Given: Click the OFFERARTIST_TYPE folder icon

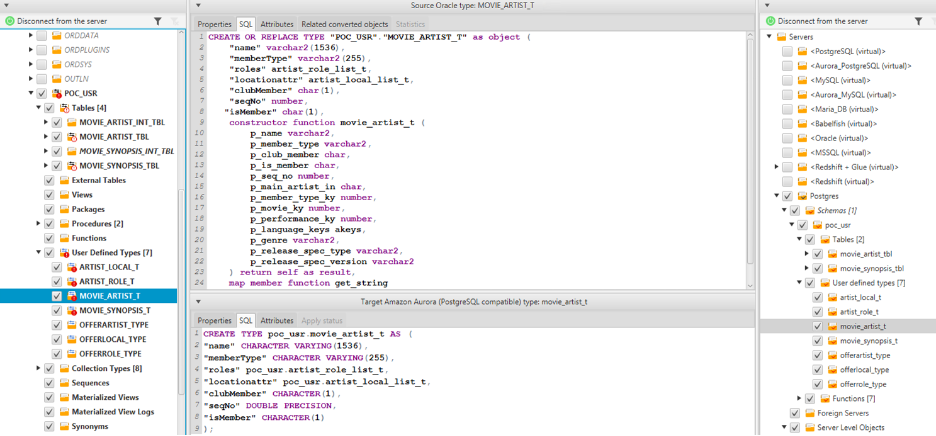Looking at the screenshot, I should 72,325.
